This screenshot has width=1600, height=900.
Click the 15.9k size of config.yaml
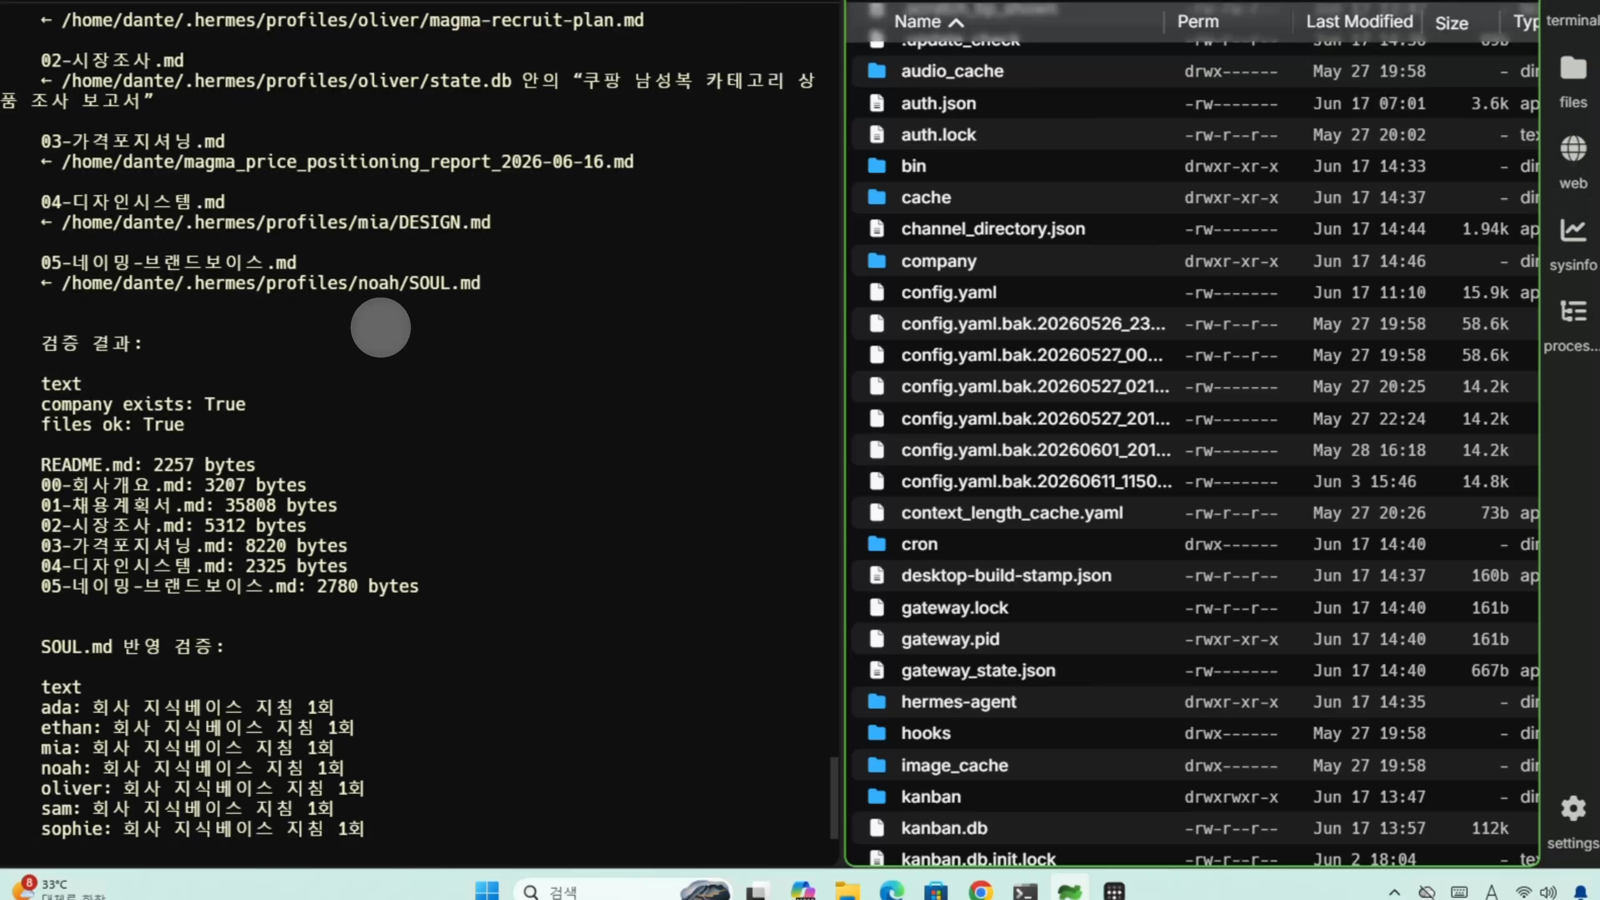[1485, 293]
